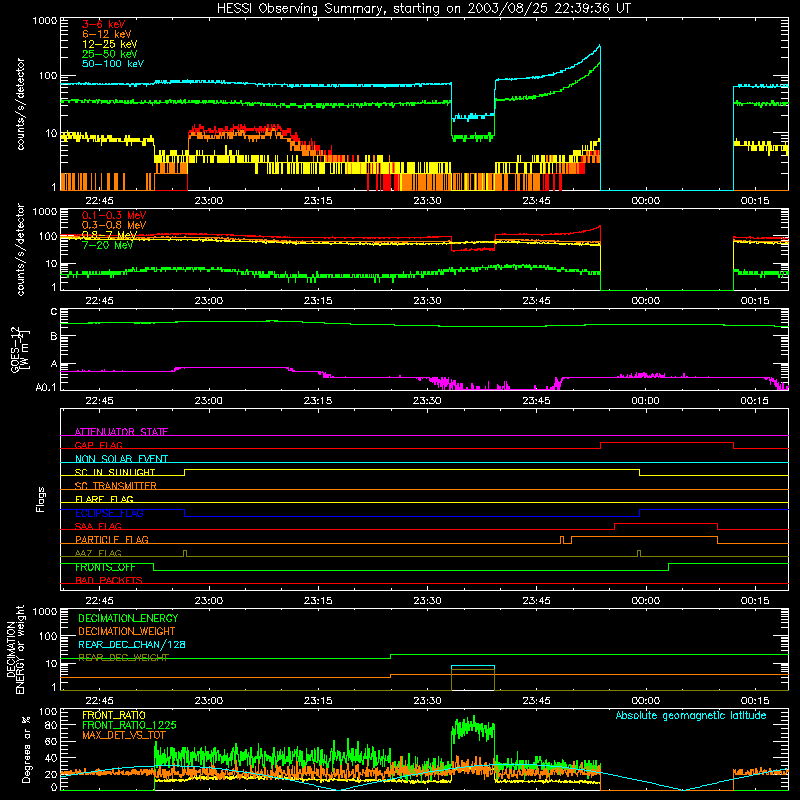Click the Absolute geomagnetic latitude label
Viewport: 800px width, 800px height.
point(691,715)
